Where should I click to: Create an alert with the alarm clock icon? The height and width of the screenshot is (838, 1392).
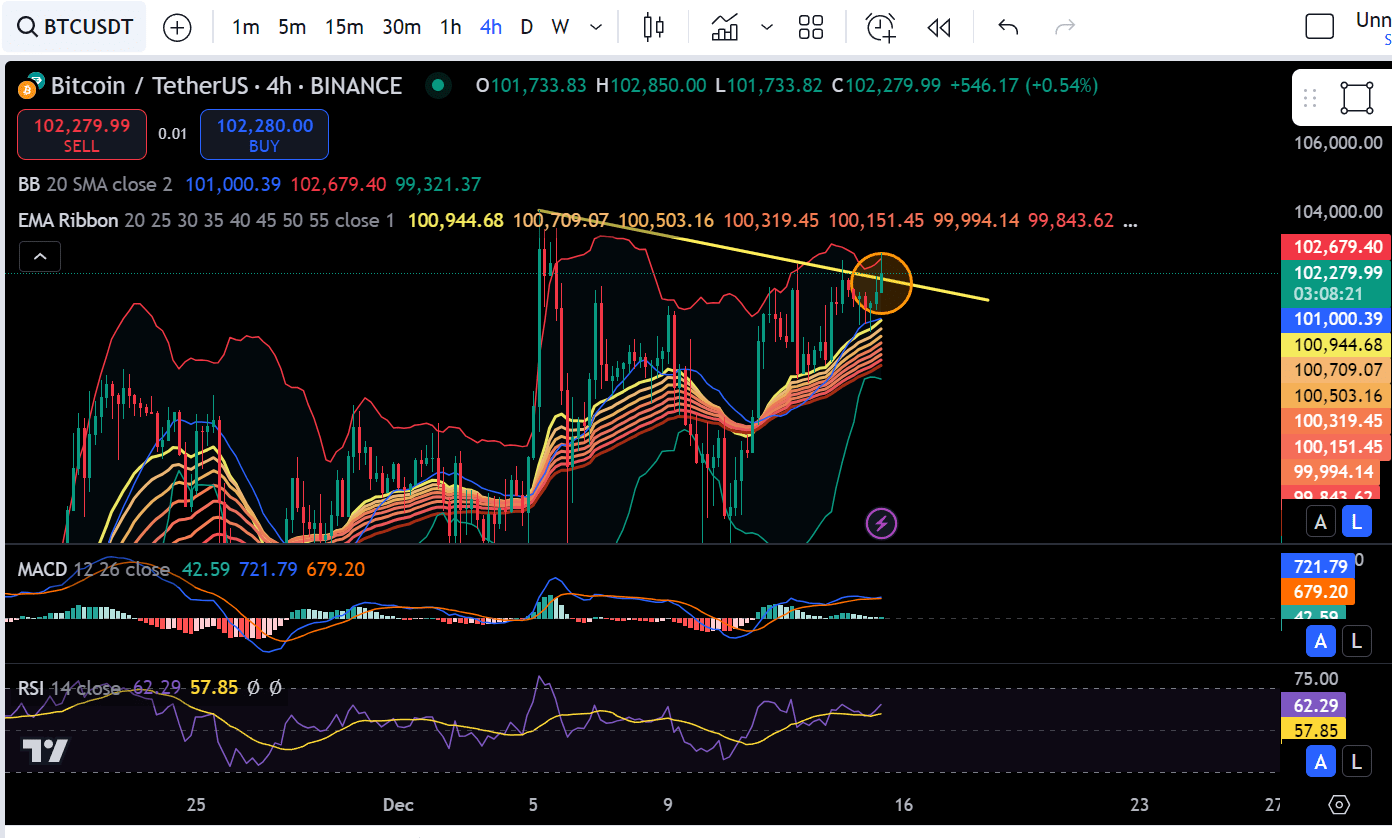coord(881,27)
